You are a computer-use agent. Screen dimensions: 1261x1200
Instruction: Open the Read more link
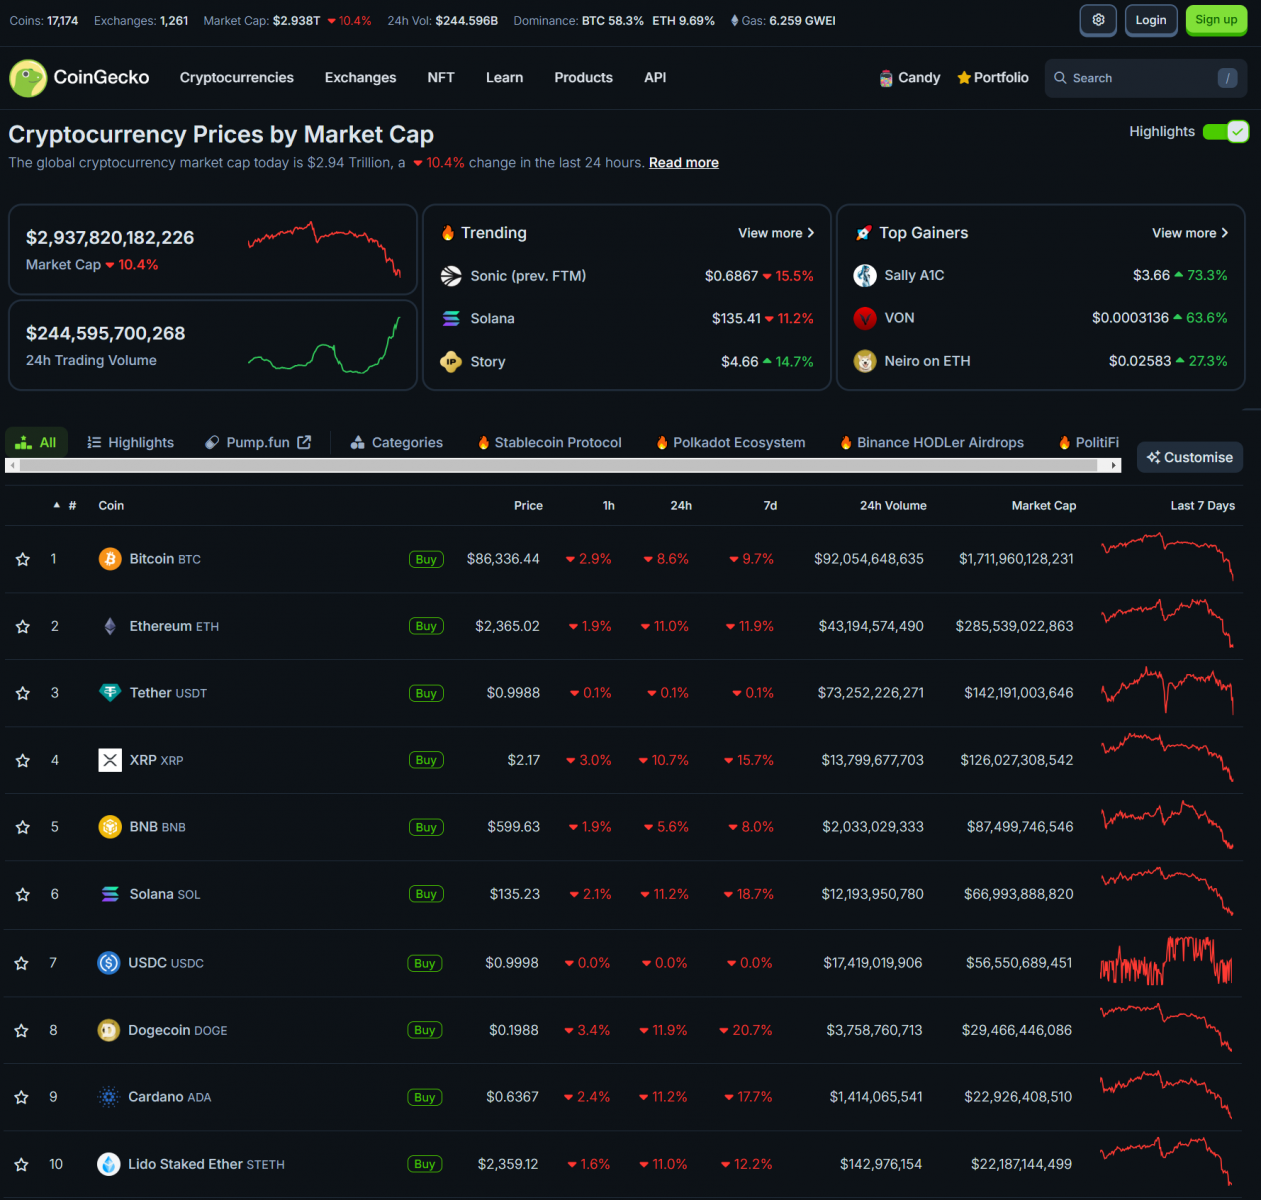point(684,163)
